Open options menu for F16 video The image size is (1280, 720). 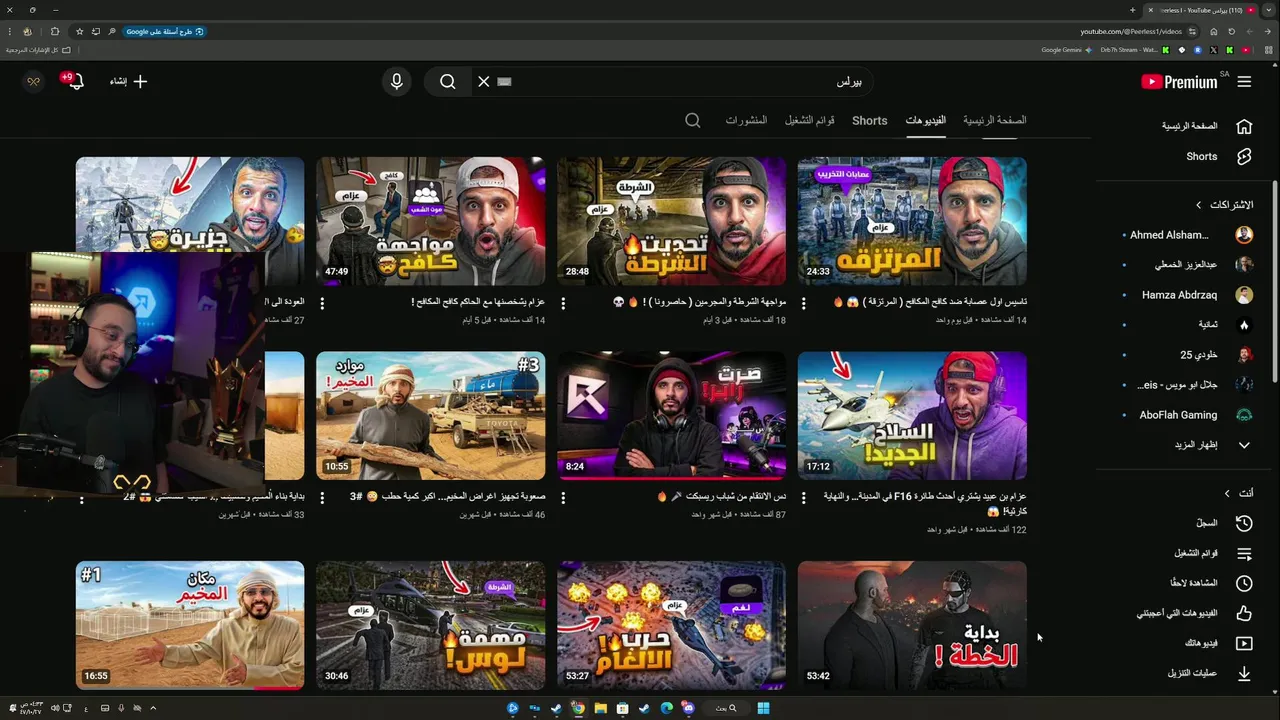click(x=804, y=497)
